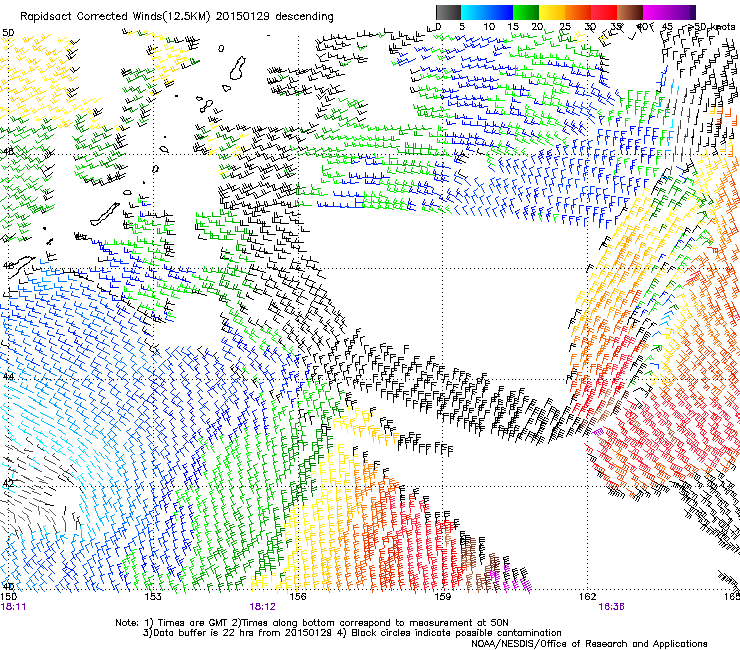740x650 pixels.
Task: Click the cyan 5-10 knots legend swatch
Action: pos(474,12)
